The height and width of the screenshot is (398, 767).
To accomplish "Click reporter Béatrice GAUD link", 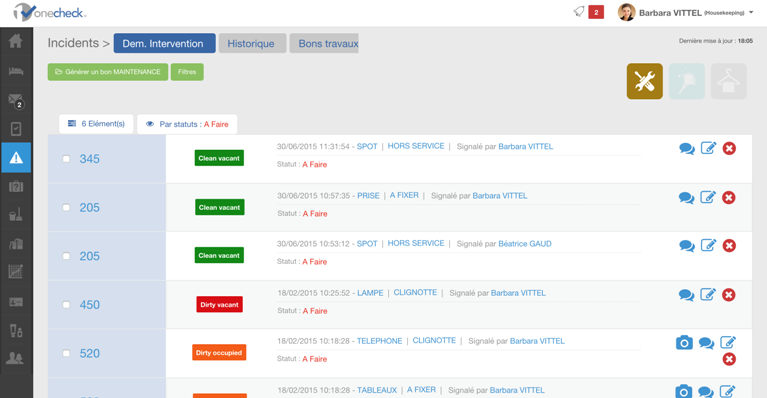I will (x=525, y=243).
